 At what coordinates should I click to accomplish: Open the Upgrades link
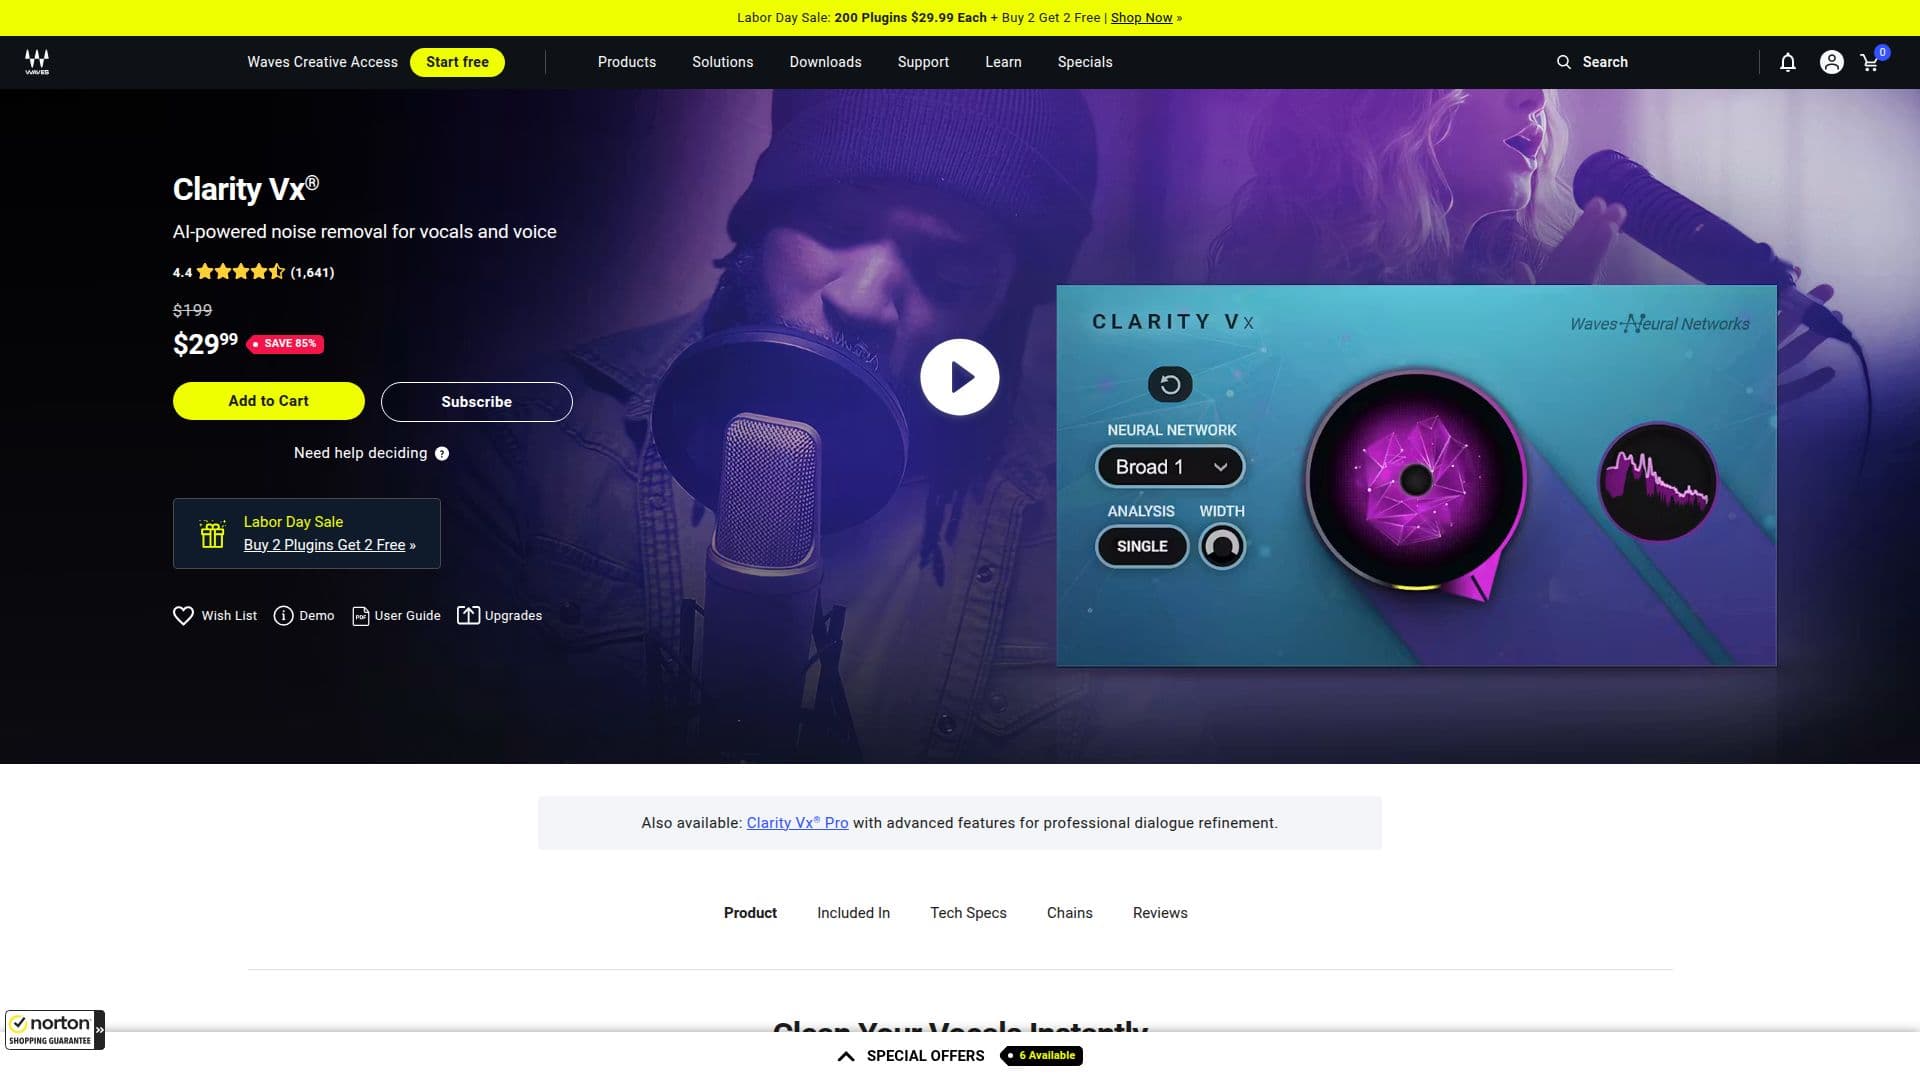499,615
